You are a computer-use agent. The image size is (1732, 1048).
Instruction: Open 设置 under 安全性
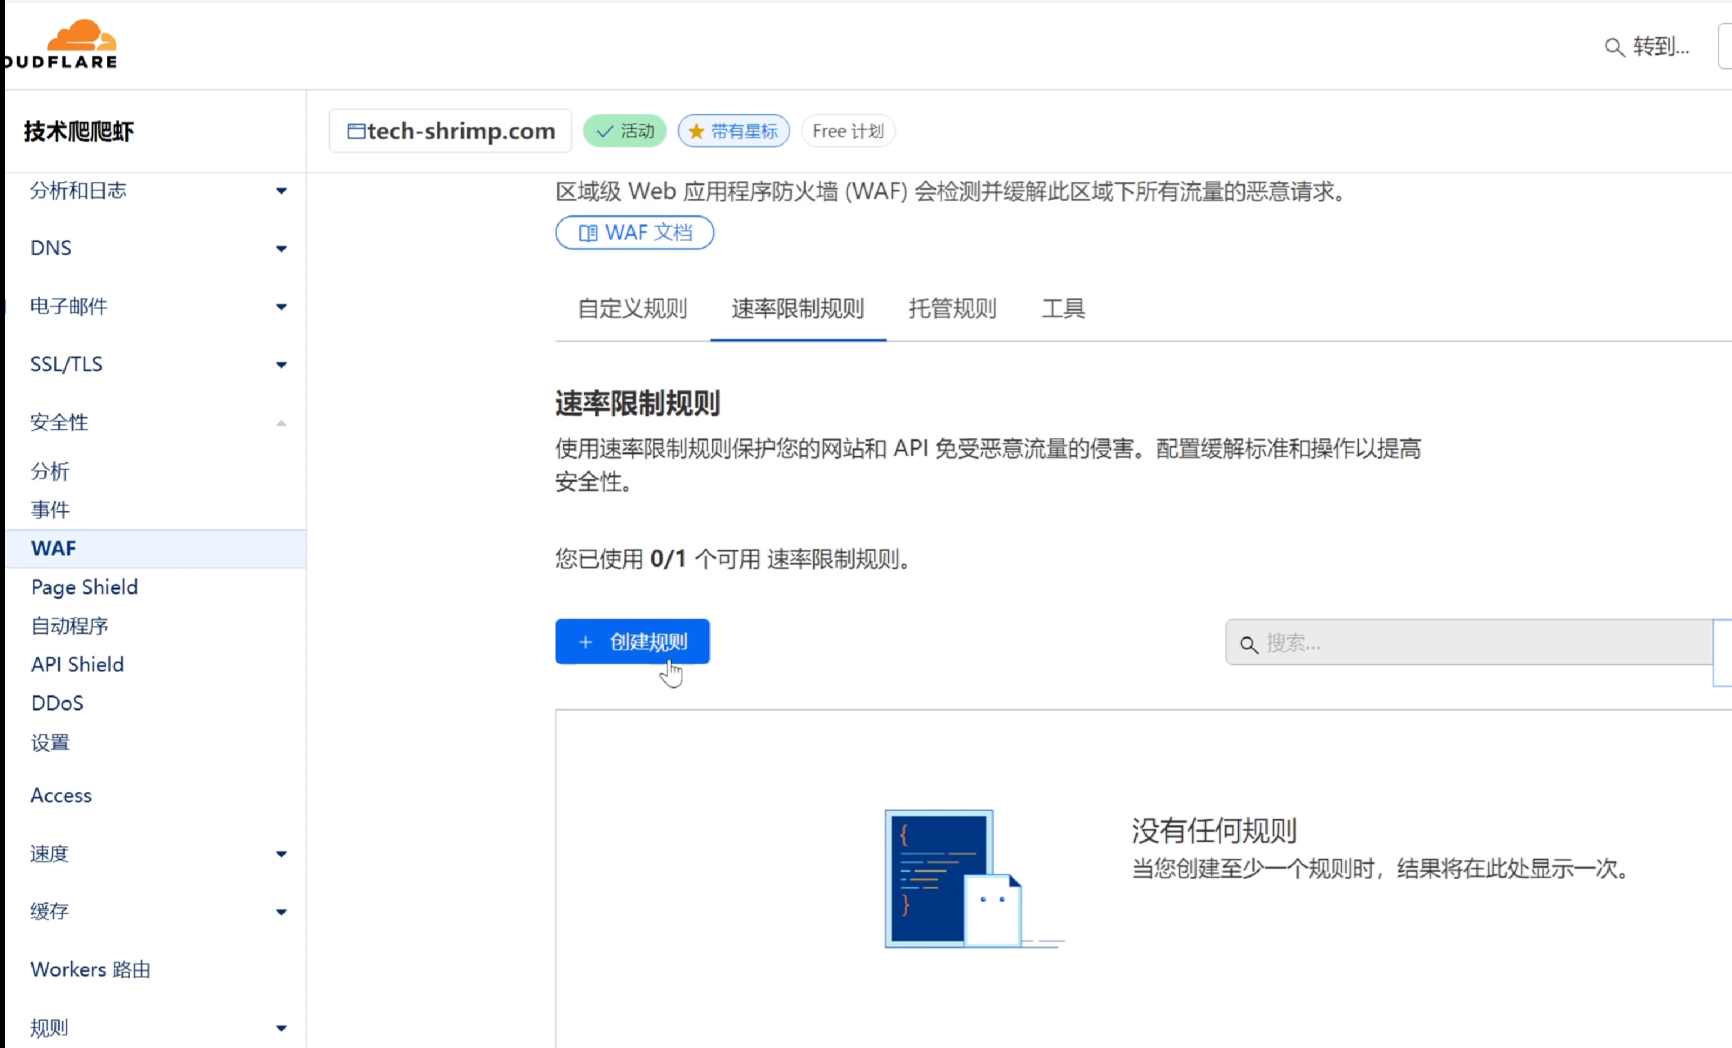(50, 742)
